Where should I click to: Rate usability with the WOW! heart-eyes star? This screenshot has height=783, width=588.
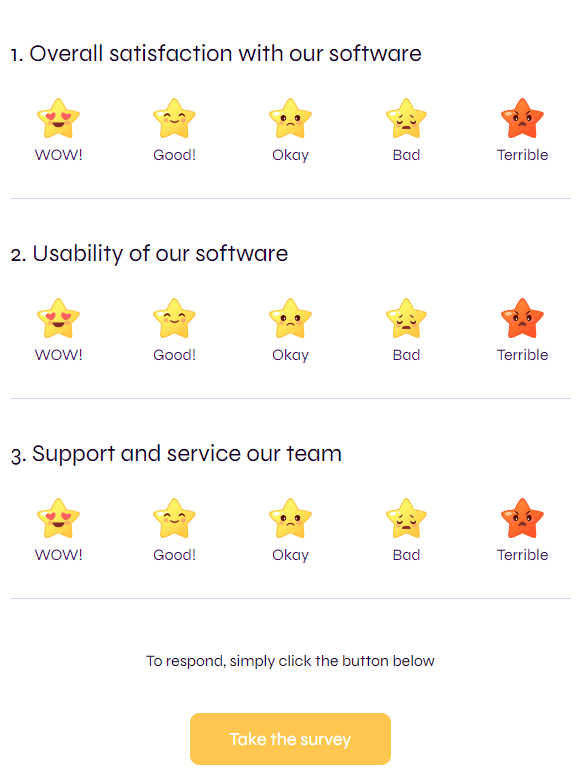coord(58,319)
